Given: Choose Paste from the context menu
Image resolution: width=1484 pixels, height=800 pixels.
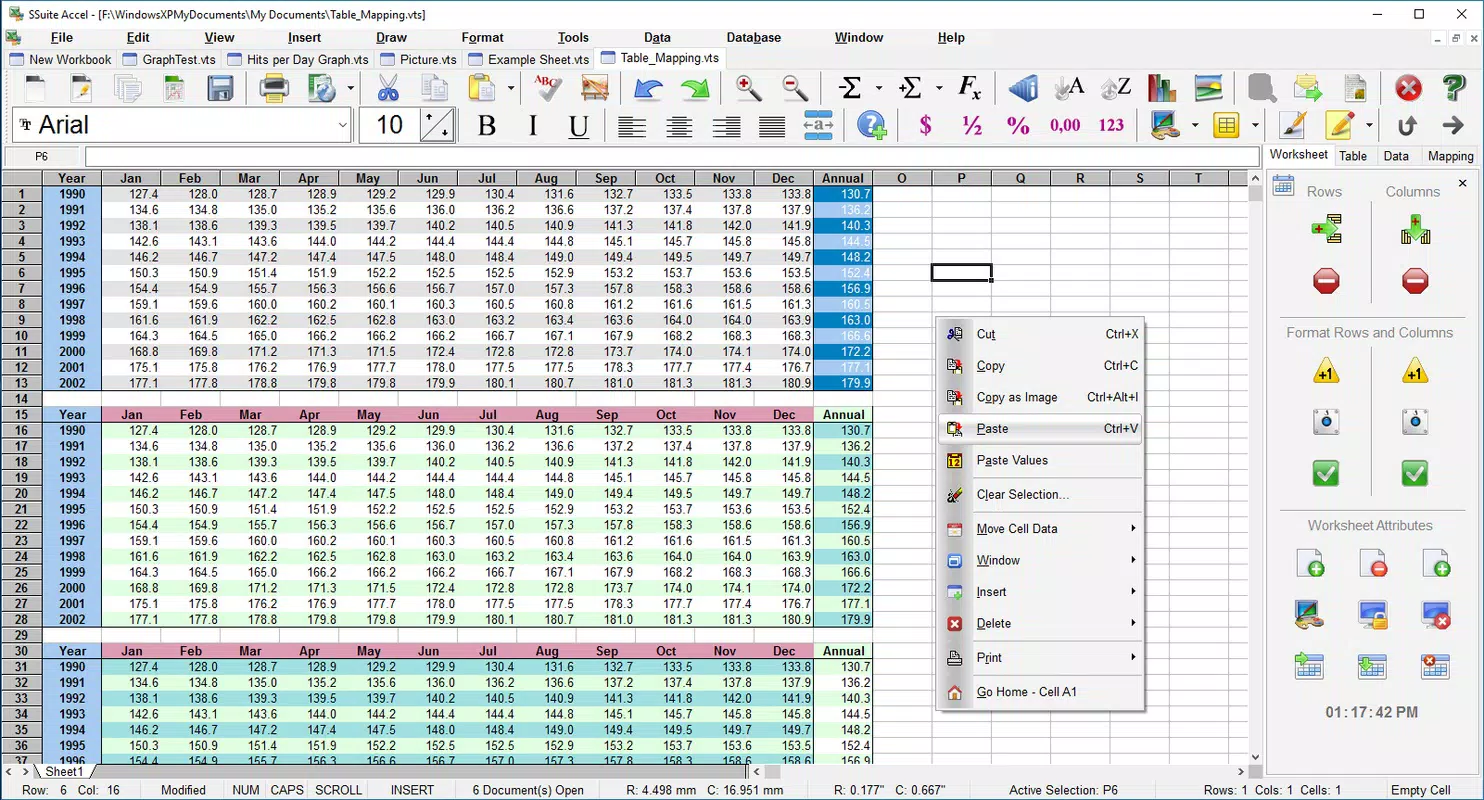Looking at the screenshot, I should (1040, 429).
